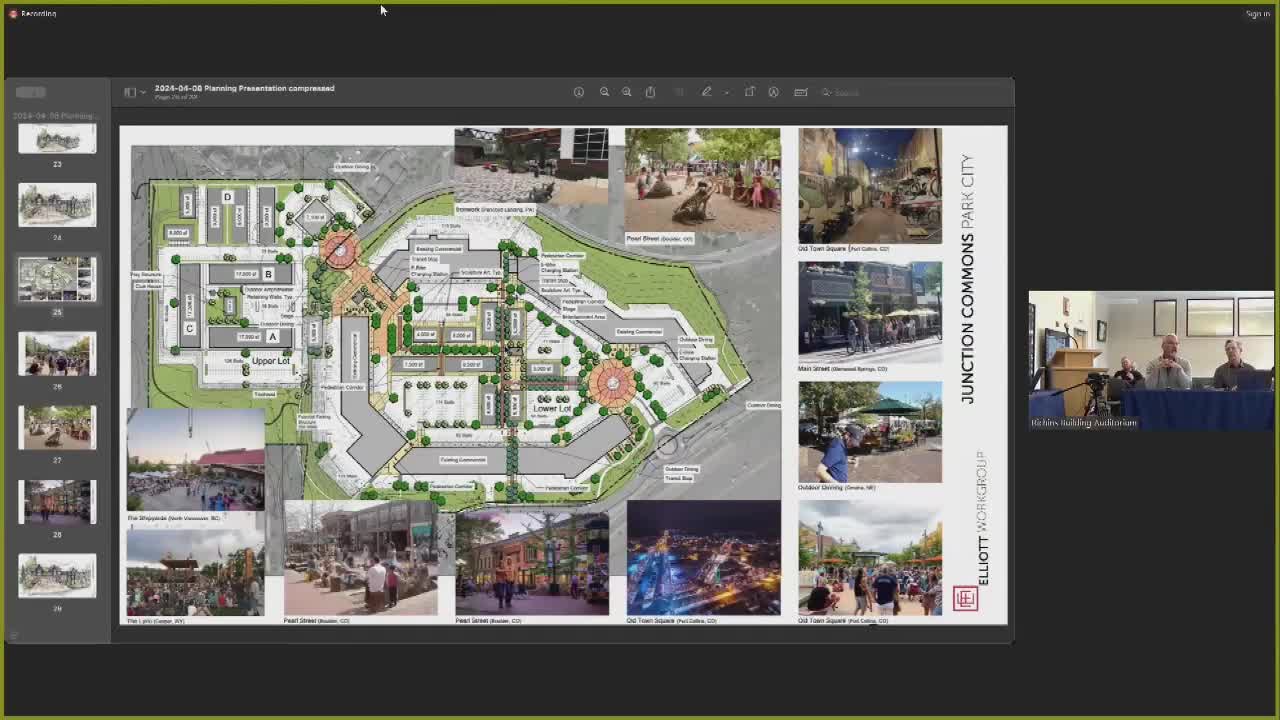Open page 27 thumbnail in the sidebar
1280x720 pixels.
tap(57, 427)
